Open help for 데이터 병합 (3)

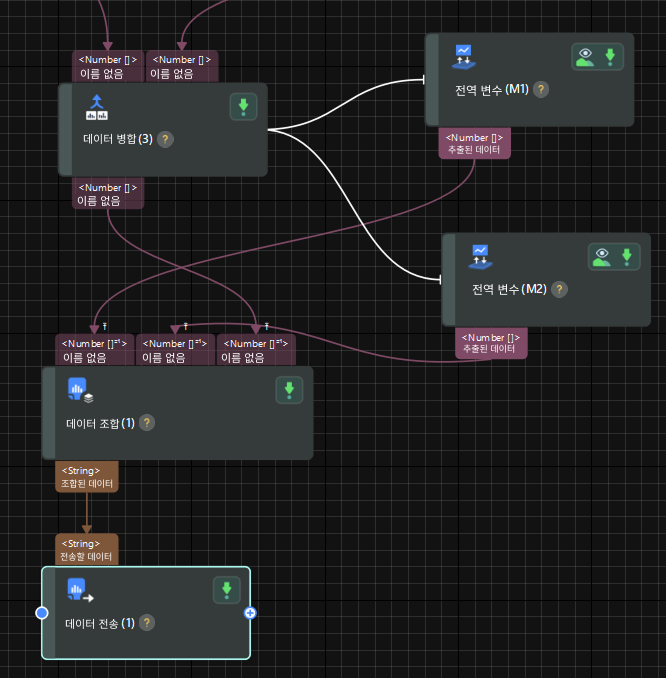click(165, 139)
